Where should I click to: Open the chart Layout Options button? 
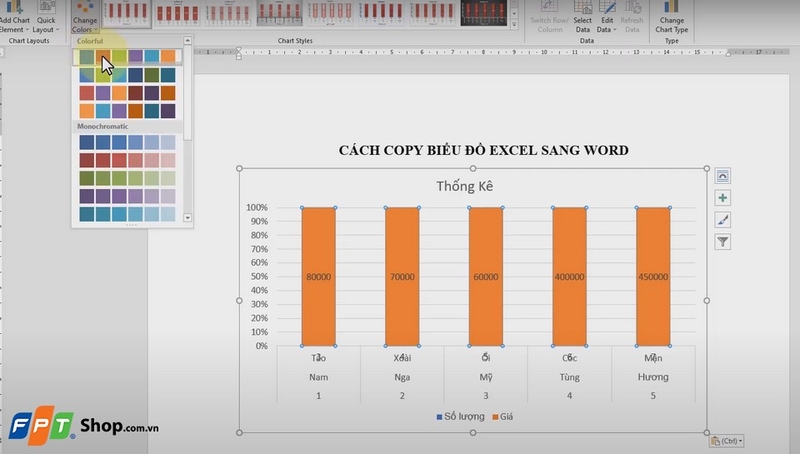tap(722, 176)
